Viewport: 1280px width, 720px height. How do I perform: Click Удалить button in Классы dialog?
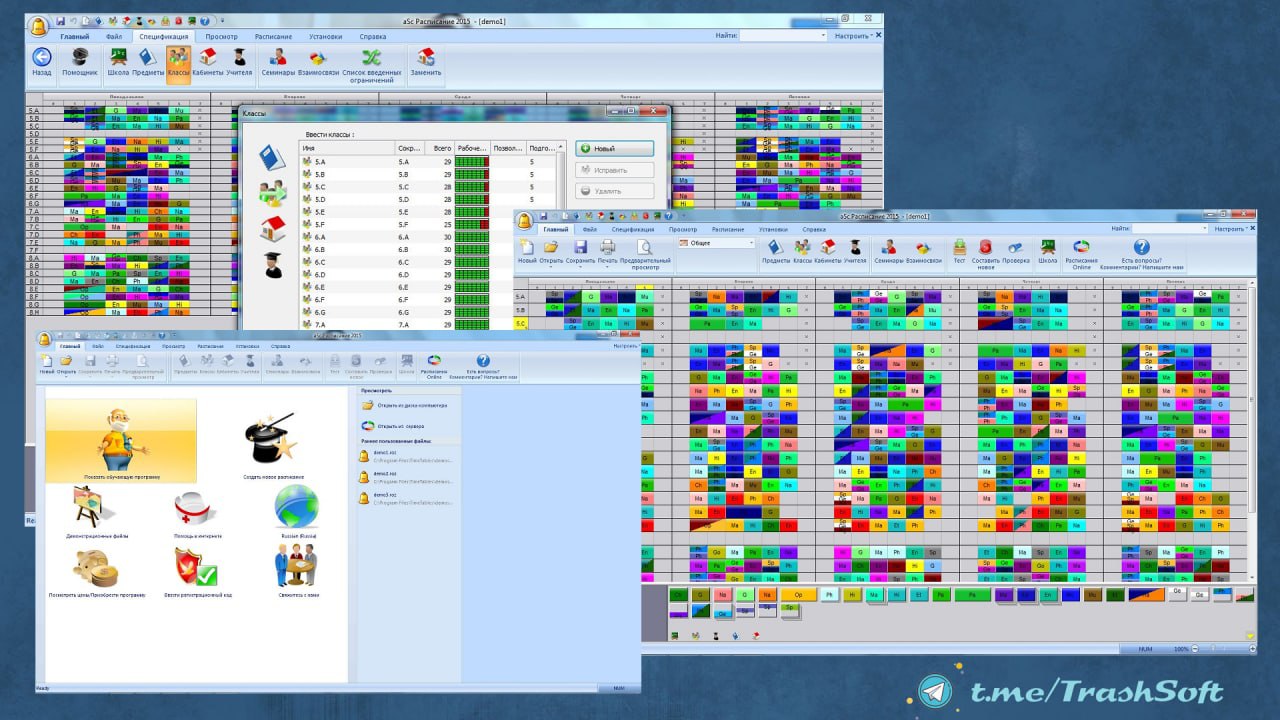point(614,190)
